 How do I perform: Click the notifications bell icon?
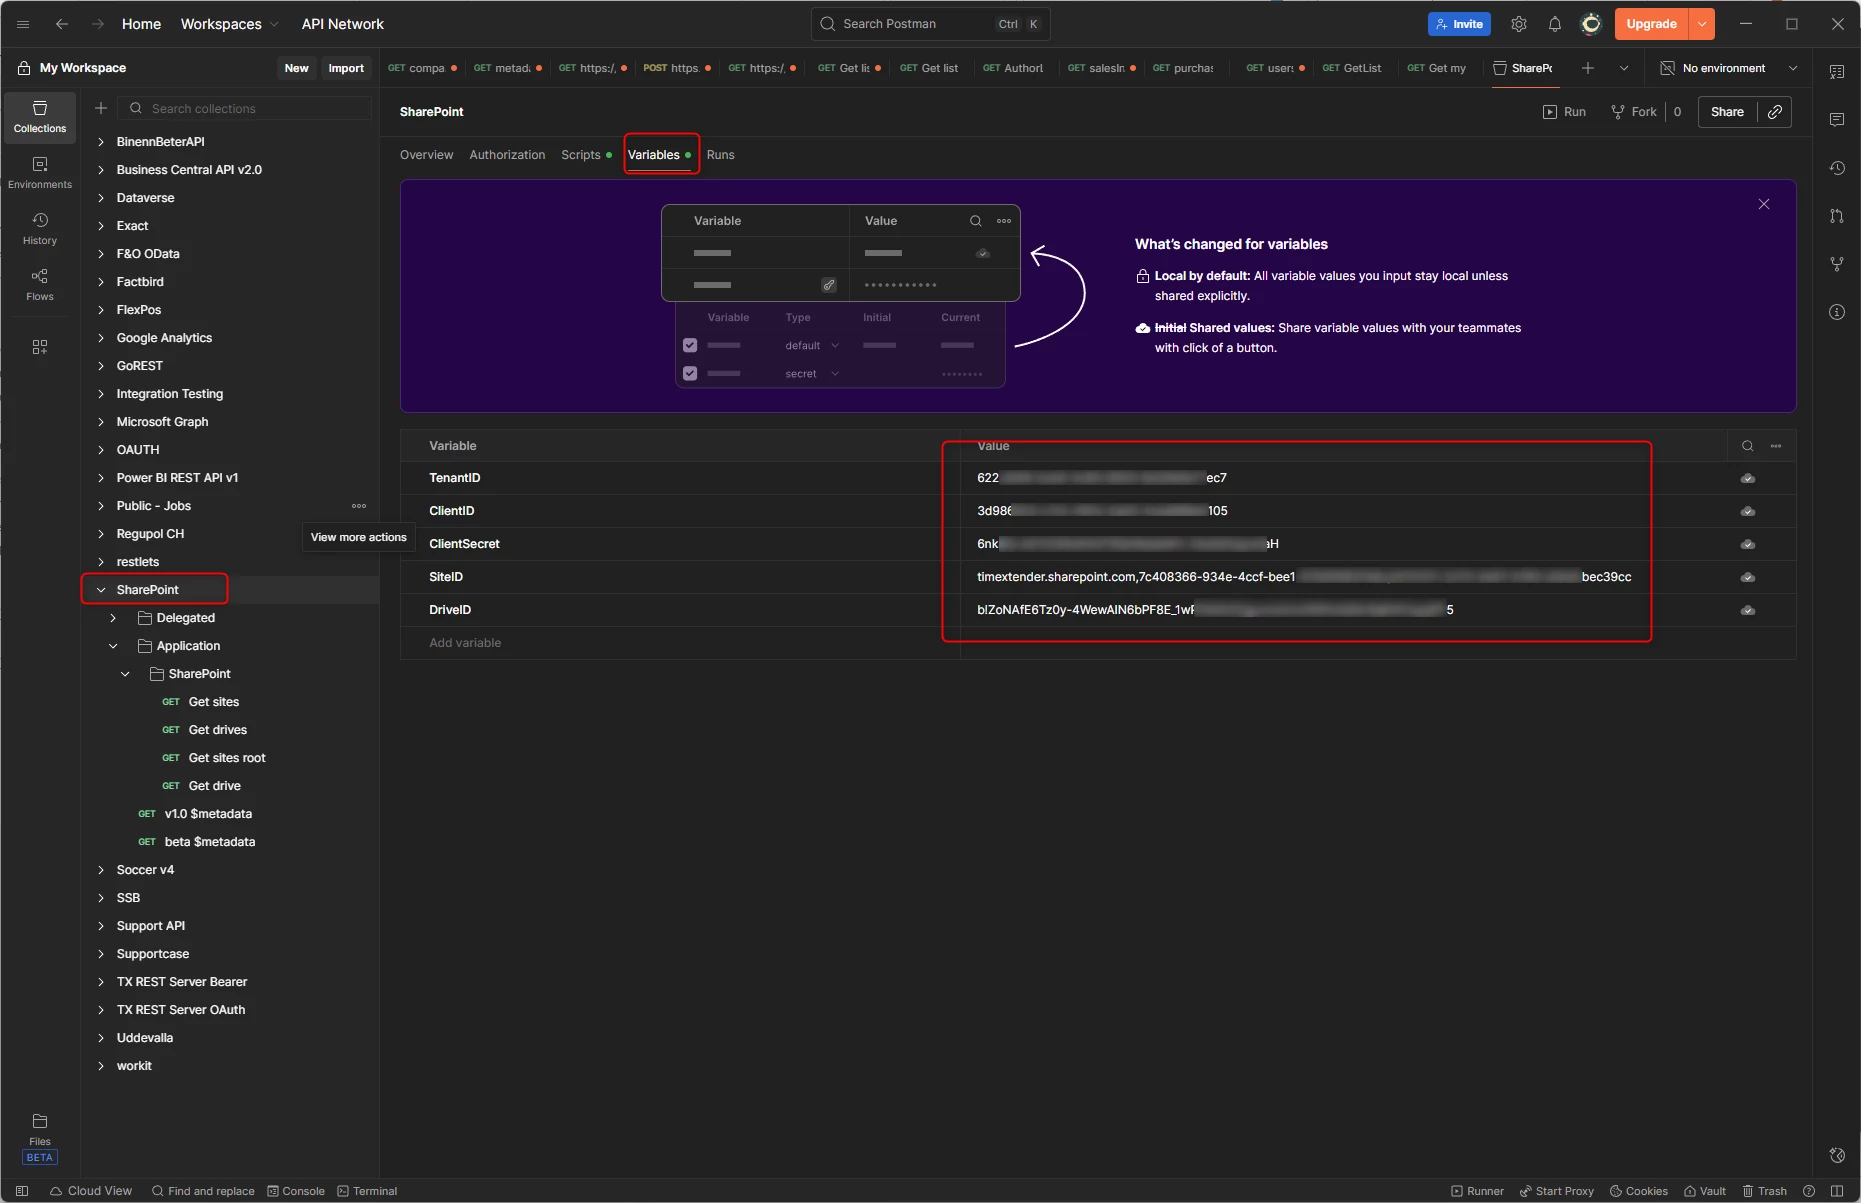click(1555, 24)
